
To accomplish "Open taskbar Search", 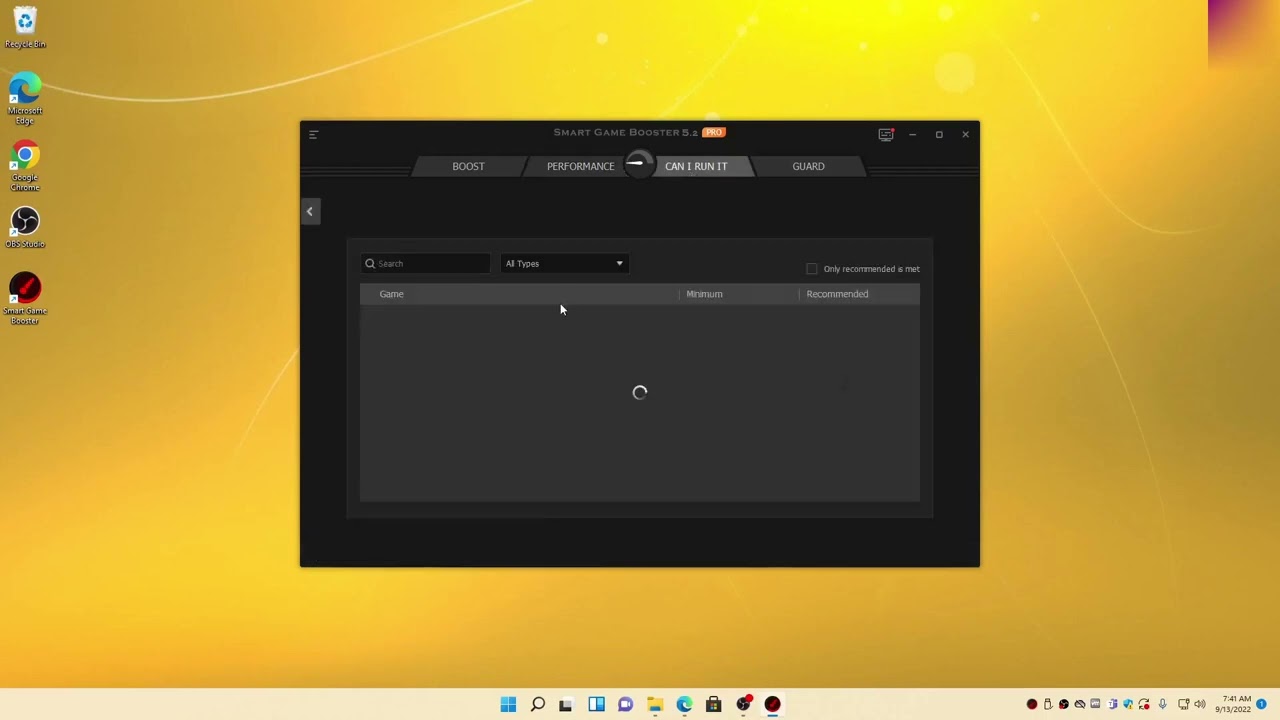I will tap(537, 704).
